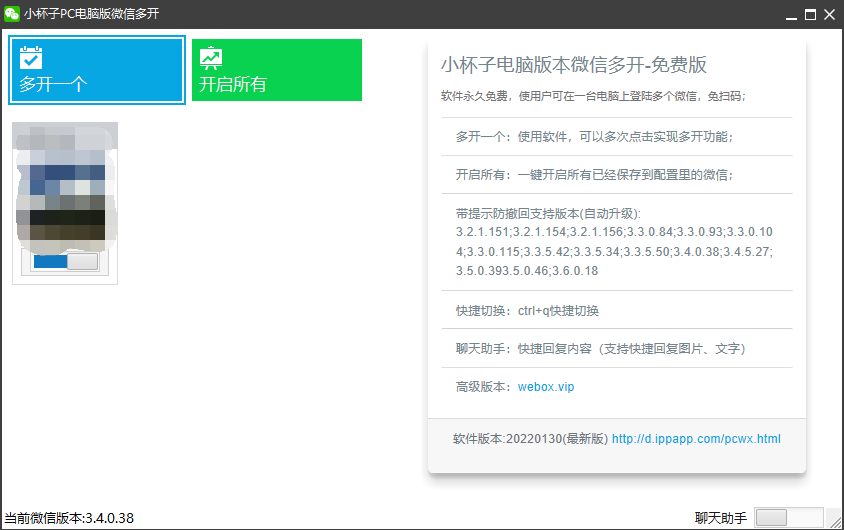Click the 聊天助手 label in status bar
844x530 pixels.
(x=721, y=518)
